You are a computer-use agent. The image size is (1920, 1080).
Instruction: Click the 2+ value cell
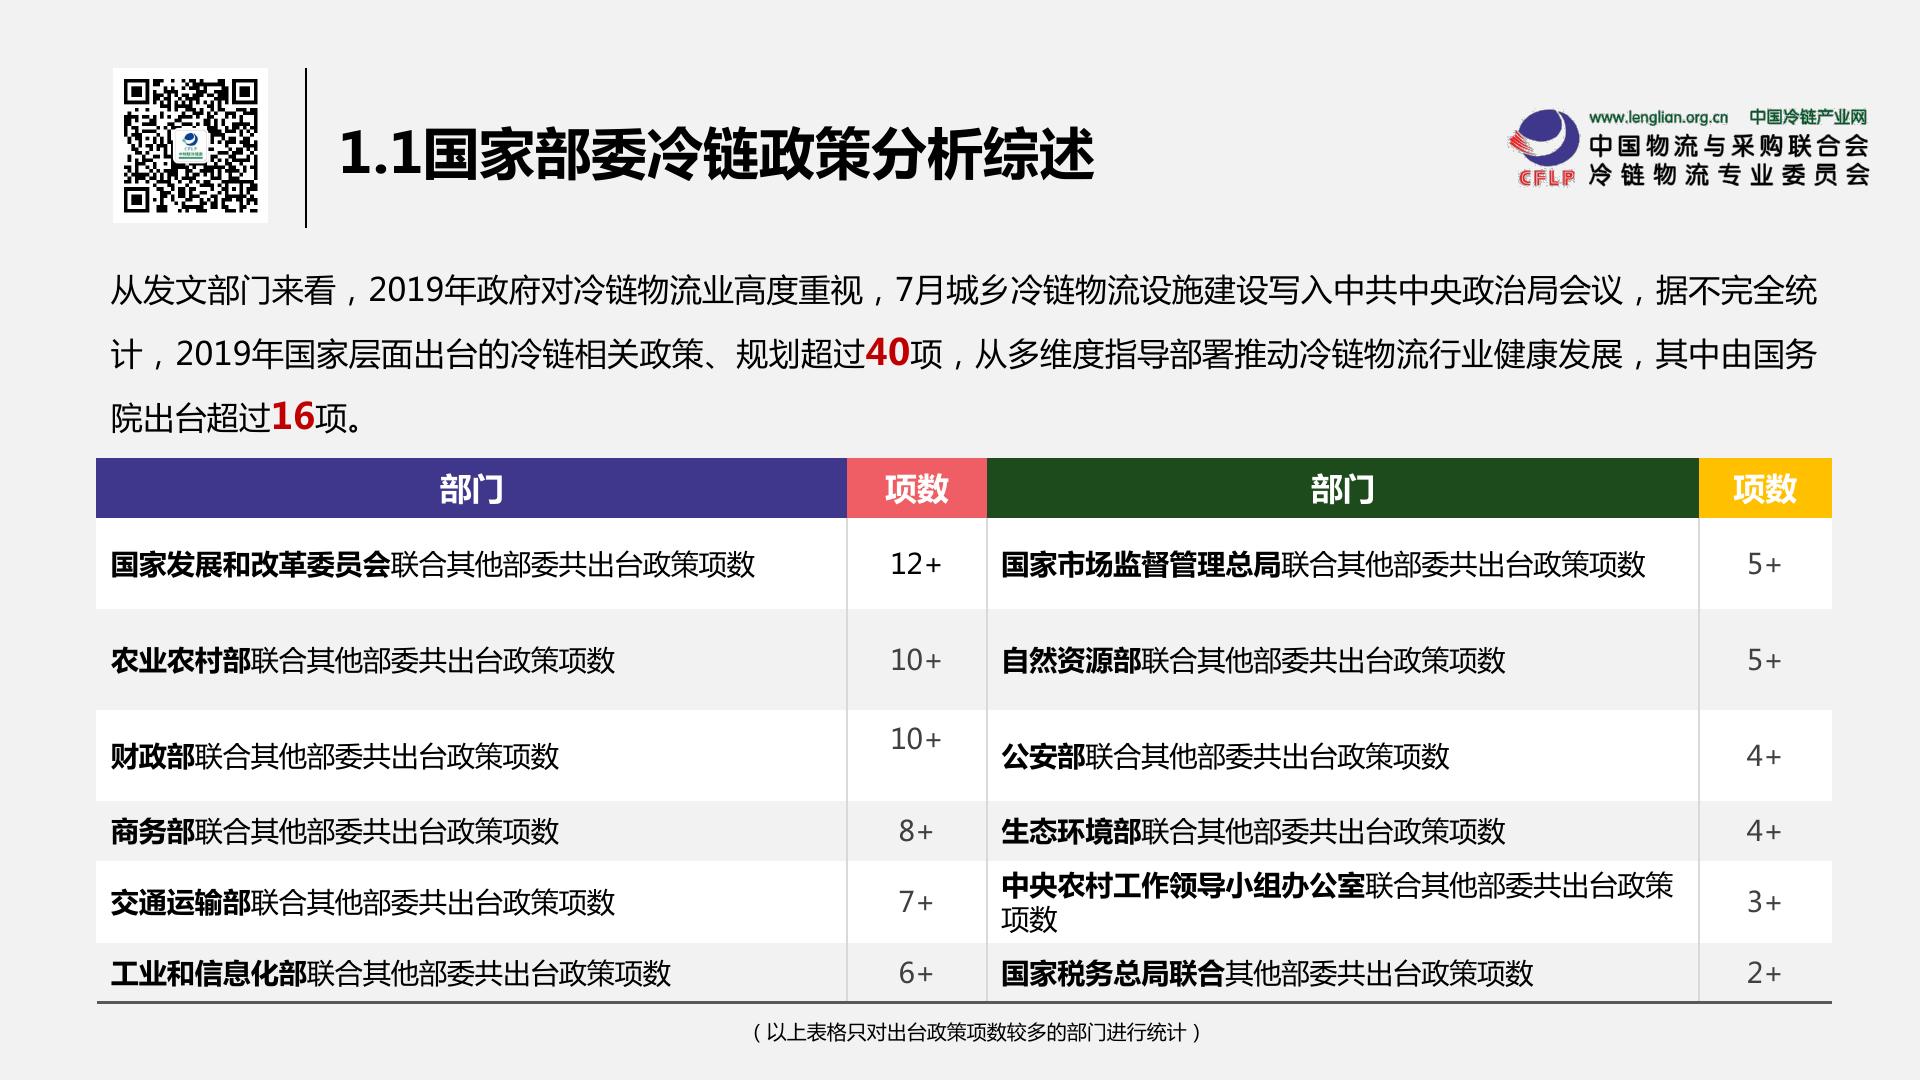(x=1764, y=973)
